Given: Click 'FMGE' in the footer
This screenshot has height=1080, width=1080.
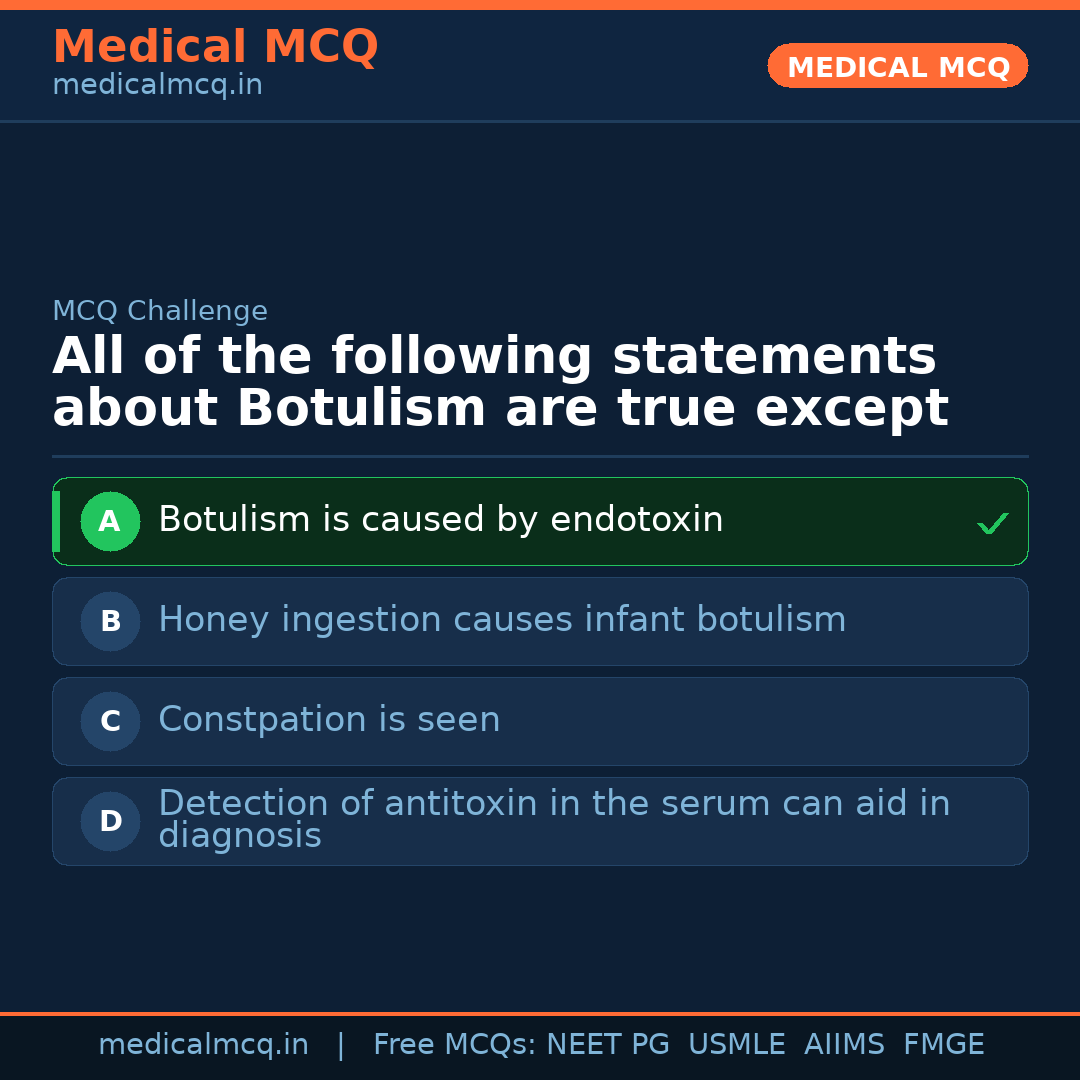Looking at the screenshot, I should tap(944, 1045).
